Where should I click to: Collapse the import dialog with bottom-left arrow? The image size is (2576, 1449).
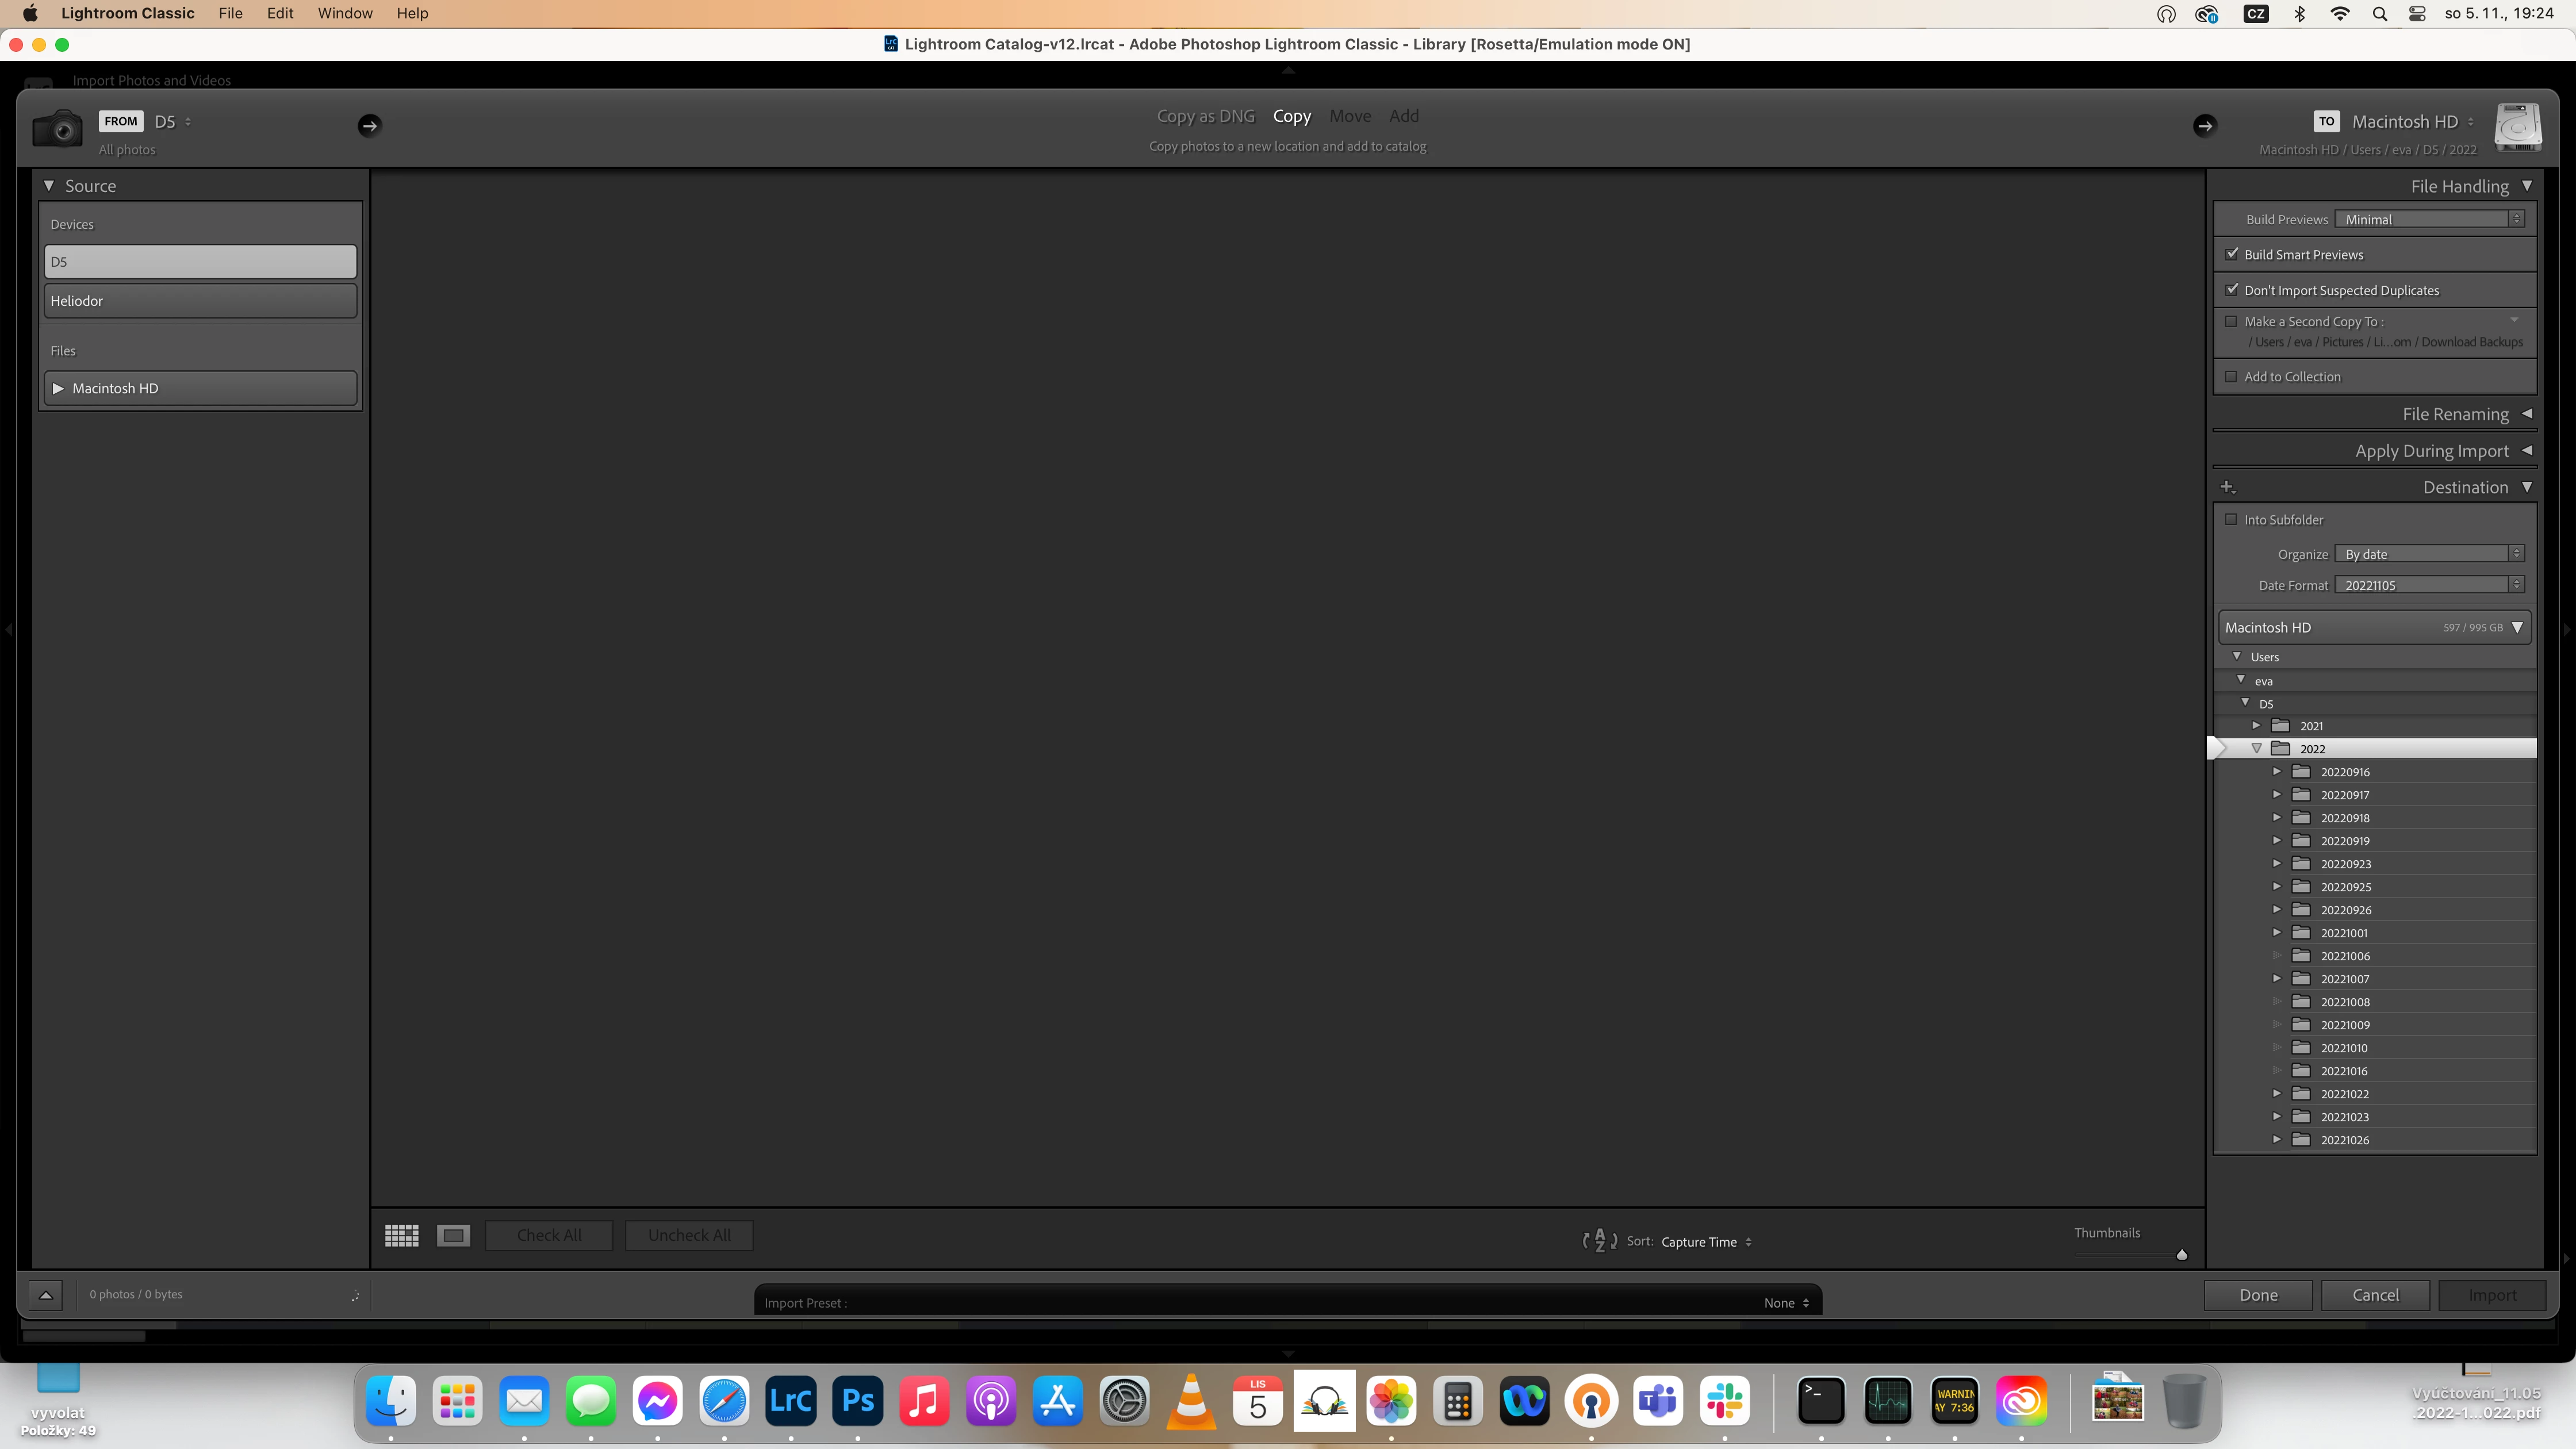(x=46, y=1294)
